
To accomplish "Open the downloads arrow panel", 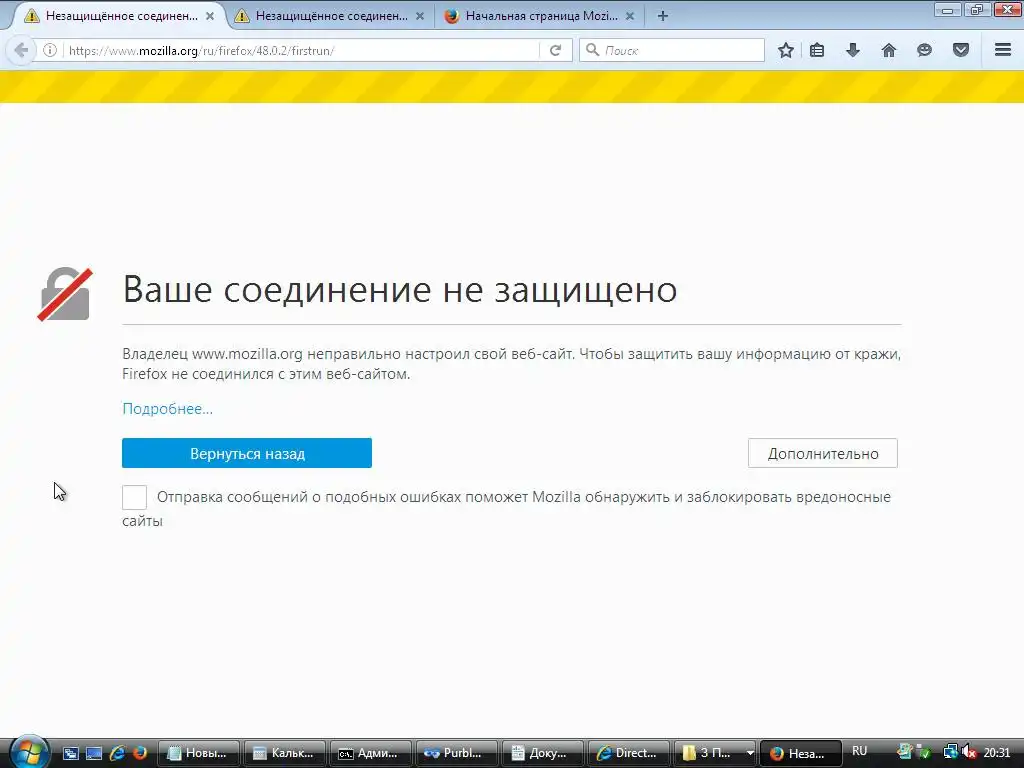I will click(x=853, y=50).
